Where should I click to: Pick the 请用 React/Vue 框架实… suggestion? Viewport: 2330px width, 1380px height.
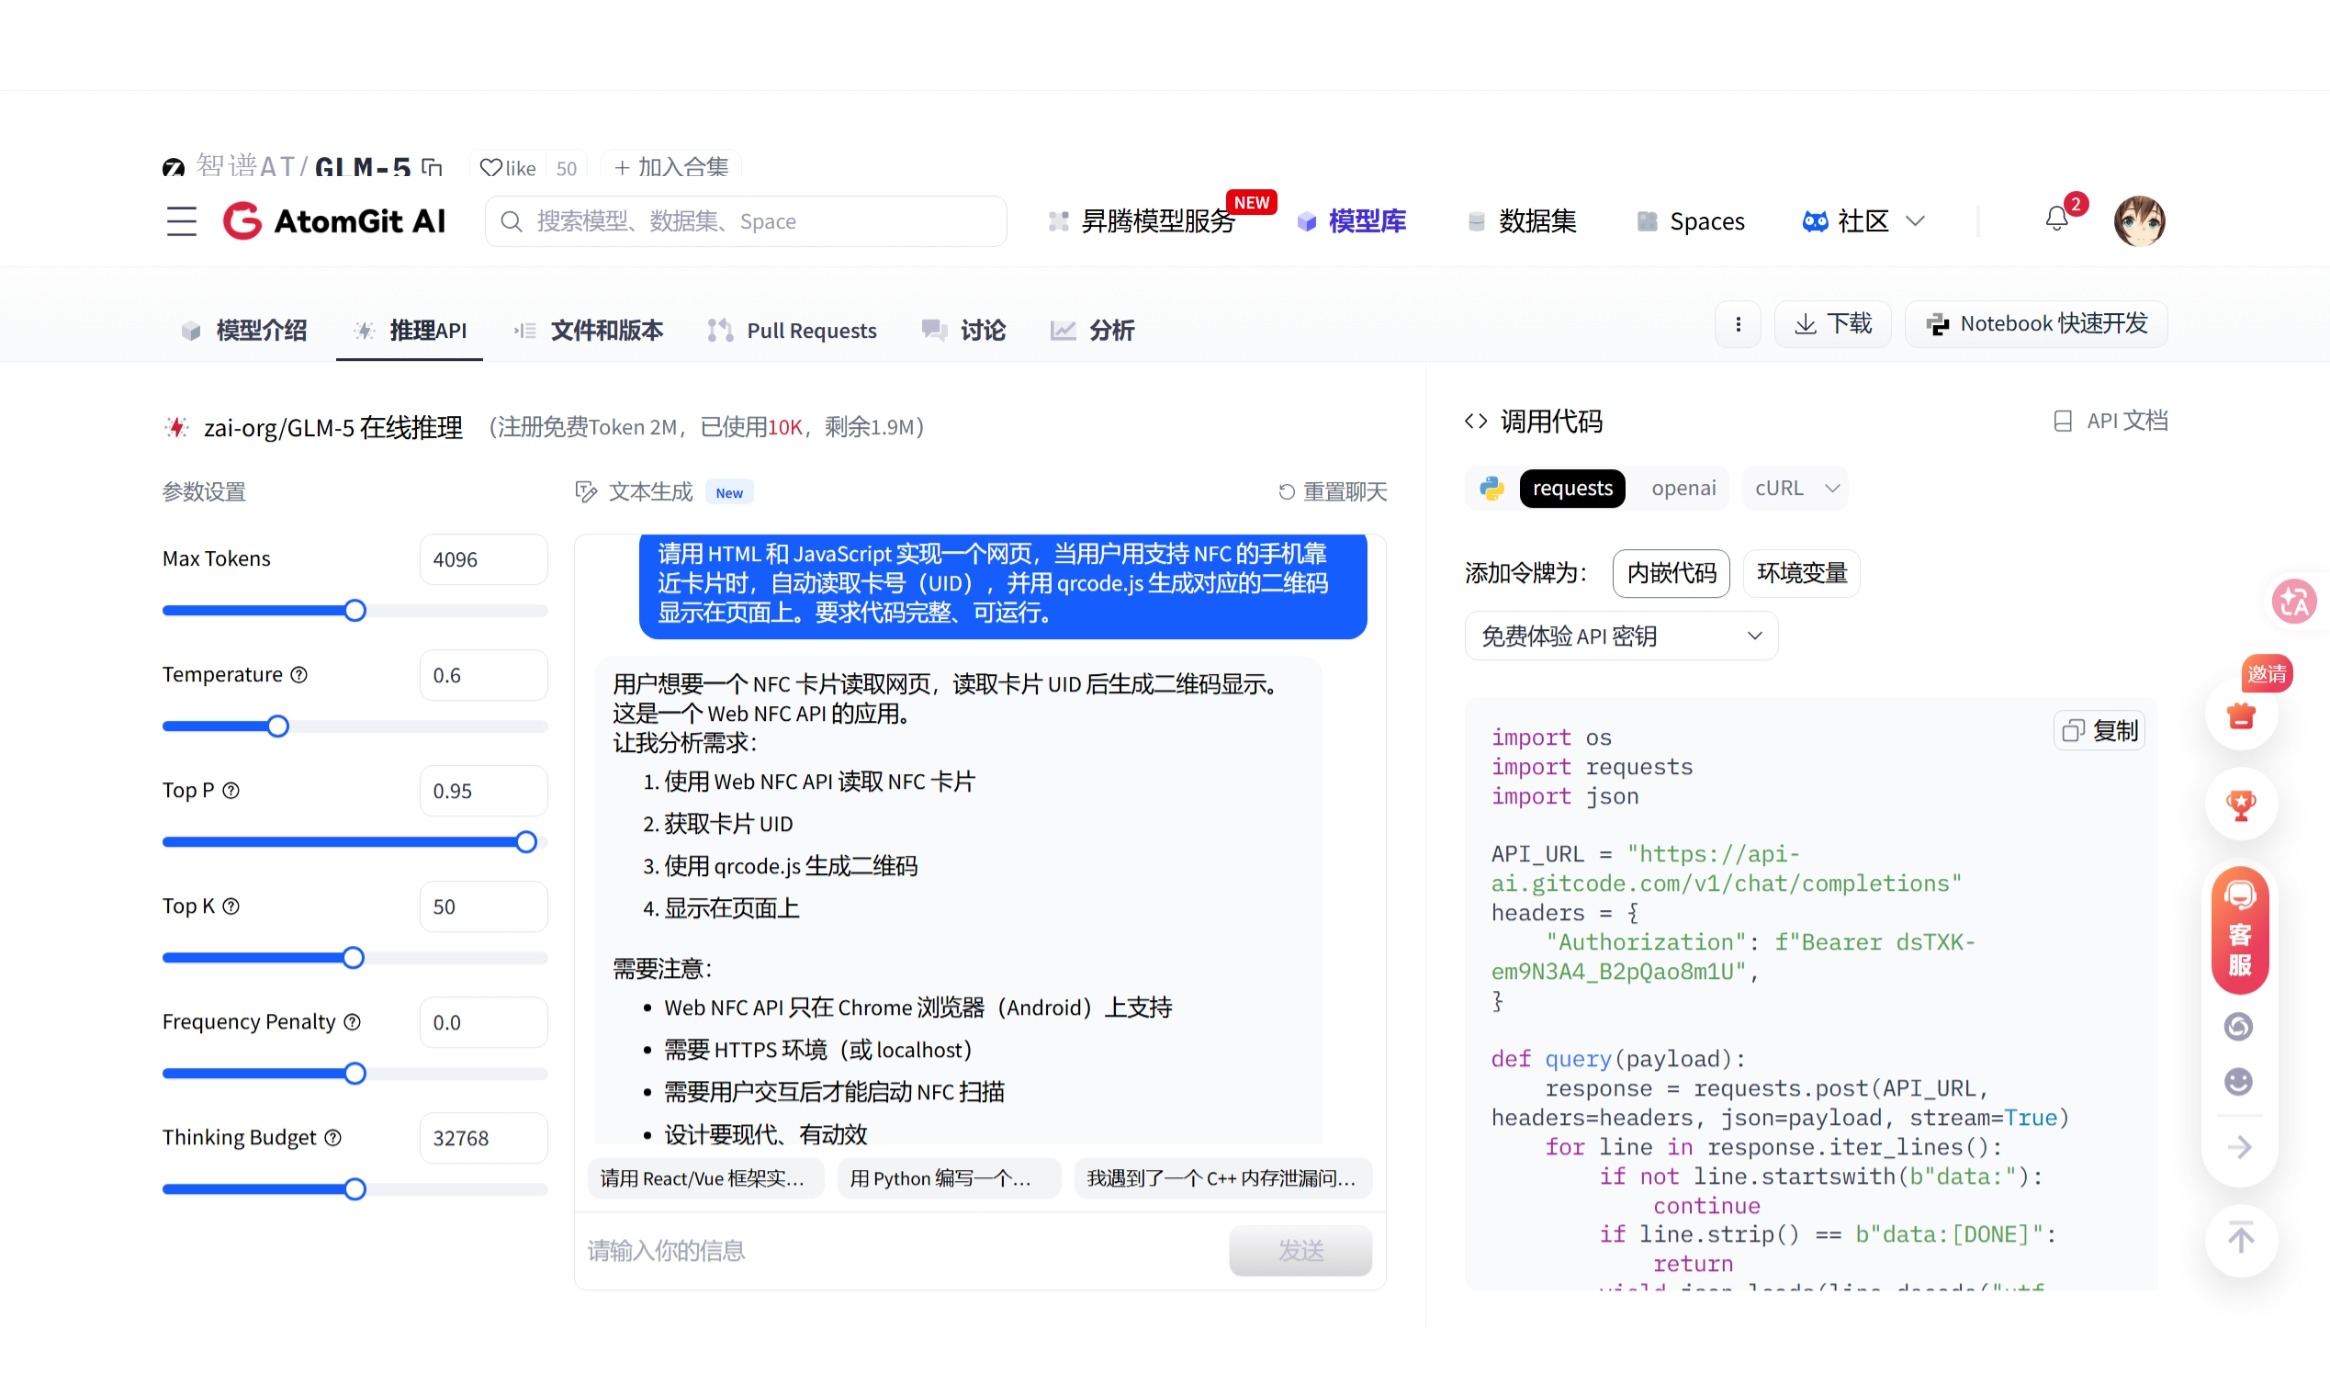point(705,1178)
